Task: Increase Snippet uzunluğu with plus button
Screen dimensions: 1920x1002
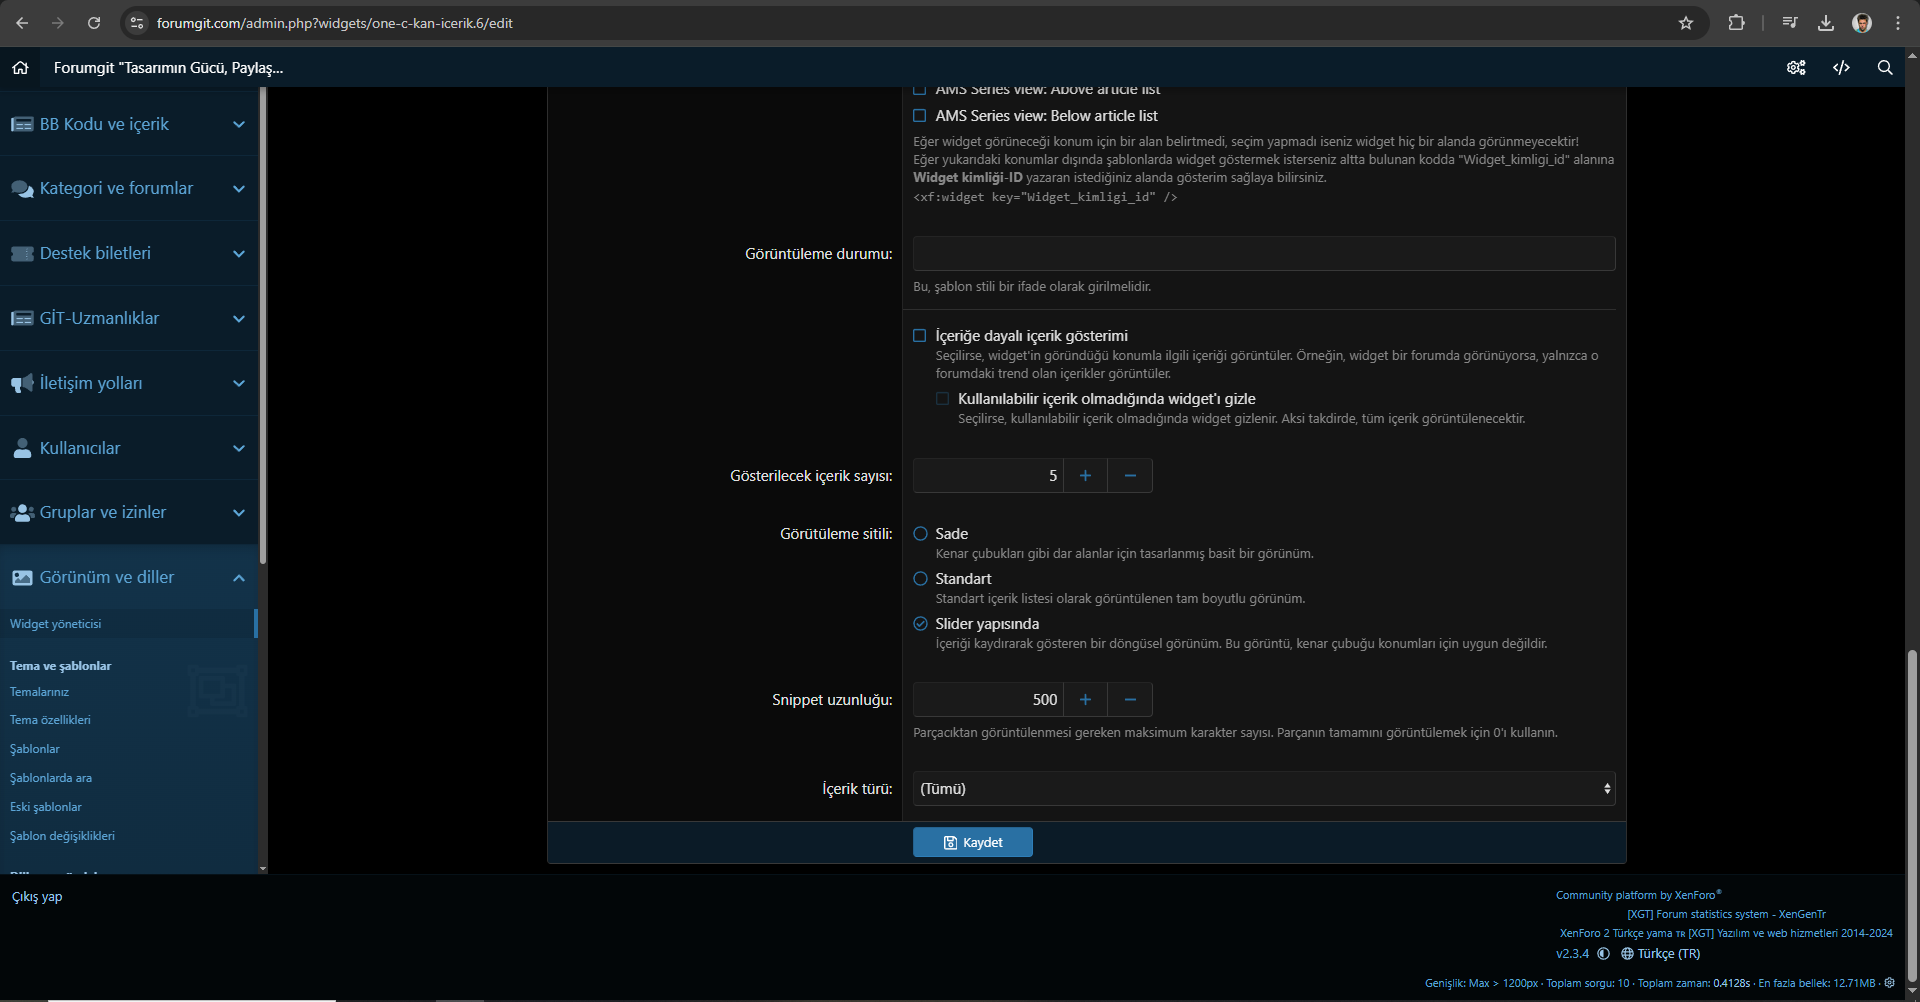Action: [x=1085, y=700]
